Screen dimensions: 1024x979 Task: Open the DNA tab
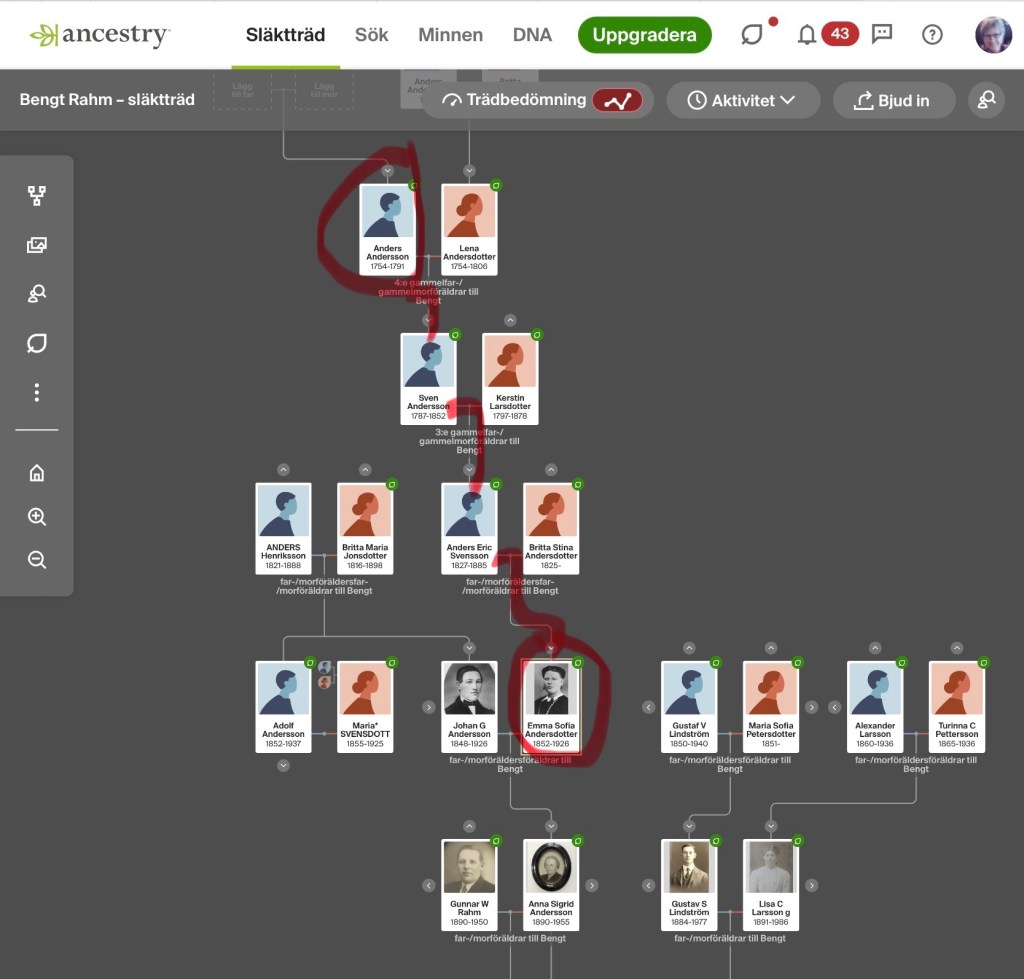coord(532,35)
